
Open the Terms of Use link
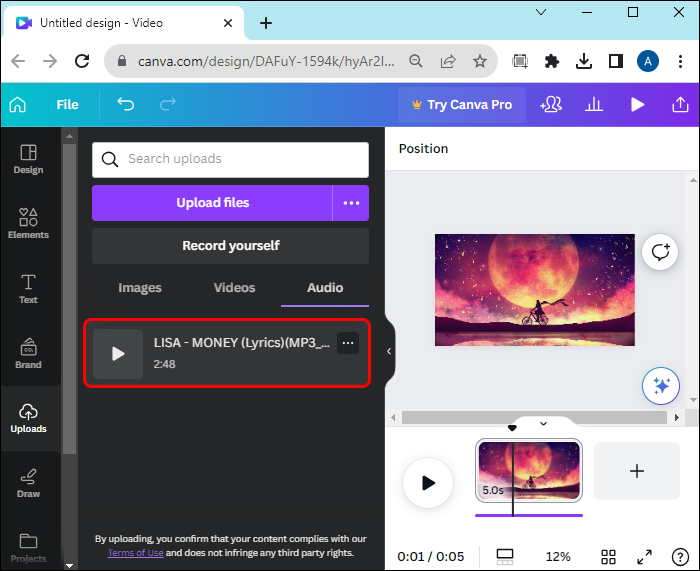tap(136, 553)
